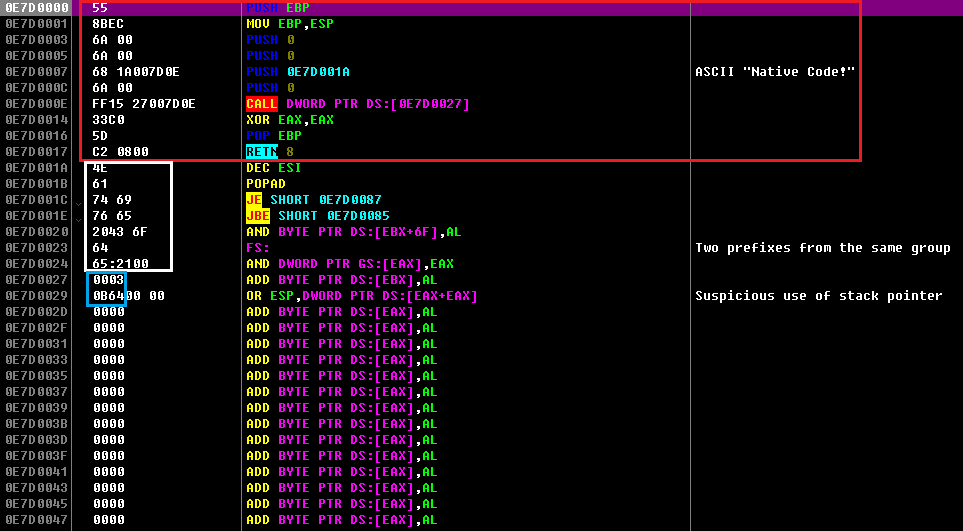963x531 pixels.
Task: Click the DEC ESI instruction
Action: [x=274, y=168]
